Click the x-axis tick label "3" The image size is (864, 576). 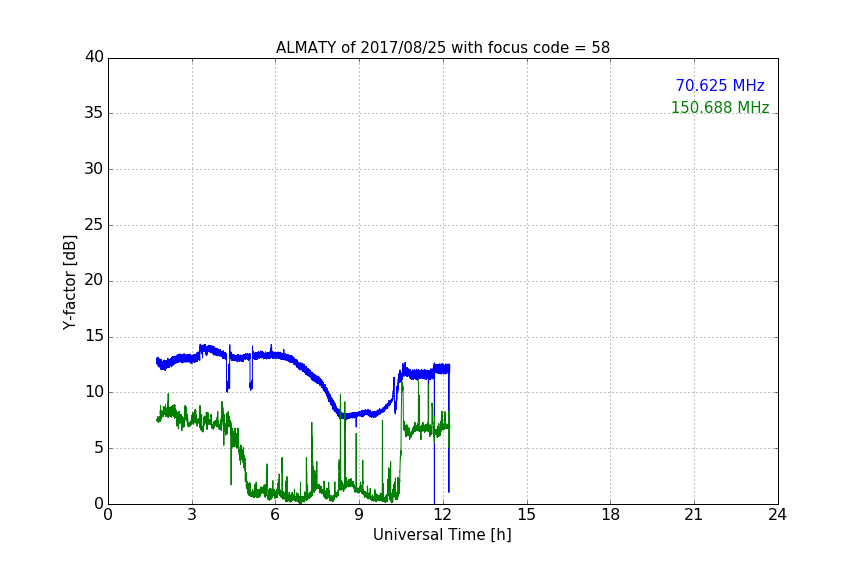(192, 515)
